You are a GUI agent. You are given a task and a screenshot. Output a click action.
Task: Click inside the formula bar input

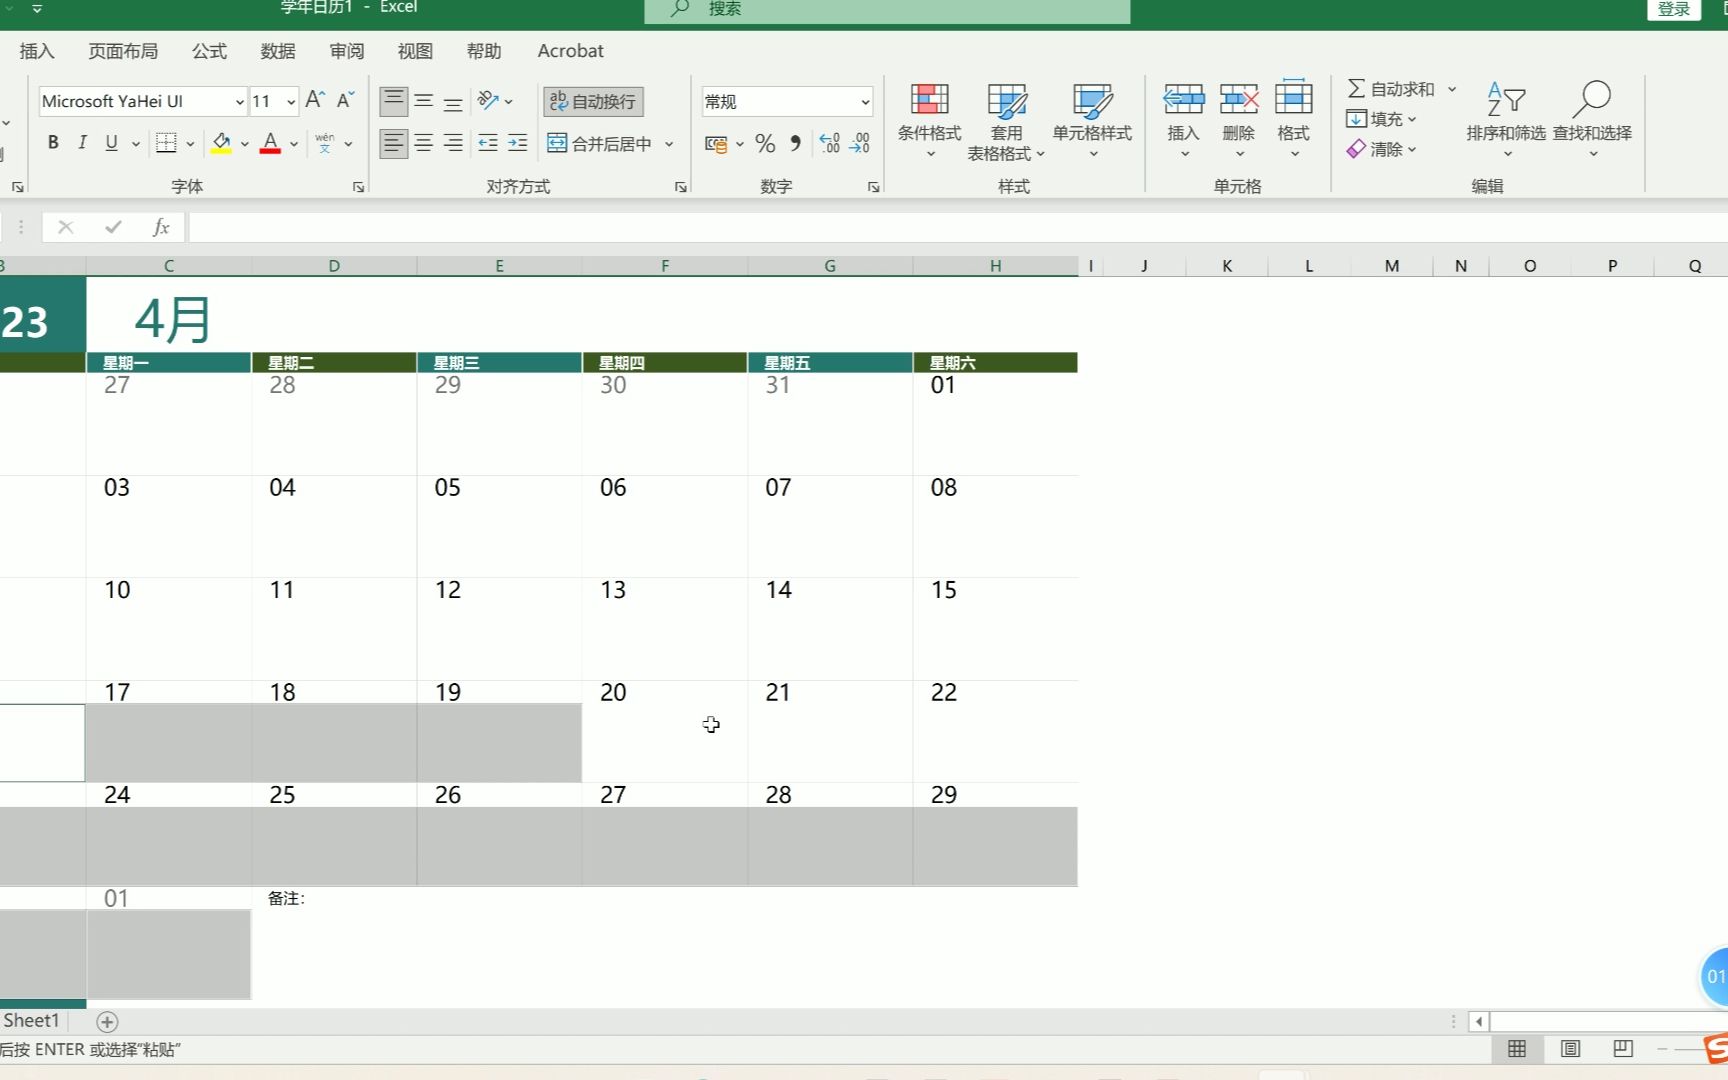pos(958,227)
